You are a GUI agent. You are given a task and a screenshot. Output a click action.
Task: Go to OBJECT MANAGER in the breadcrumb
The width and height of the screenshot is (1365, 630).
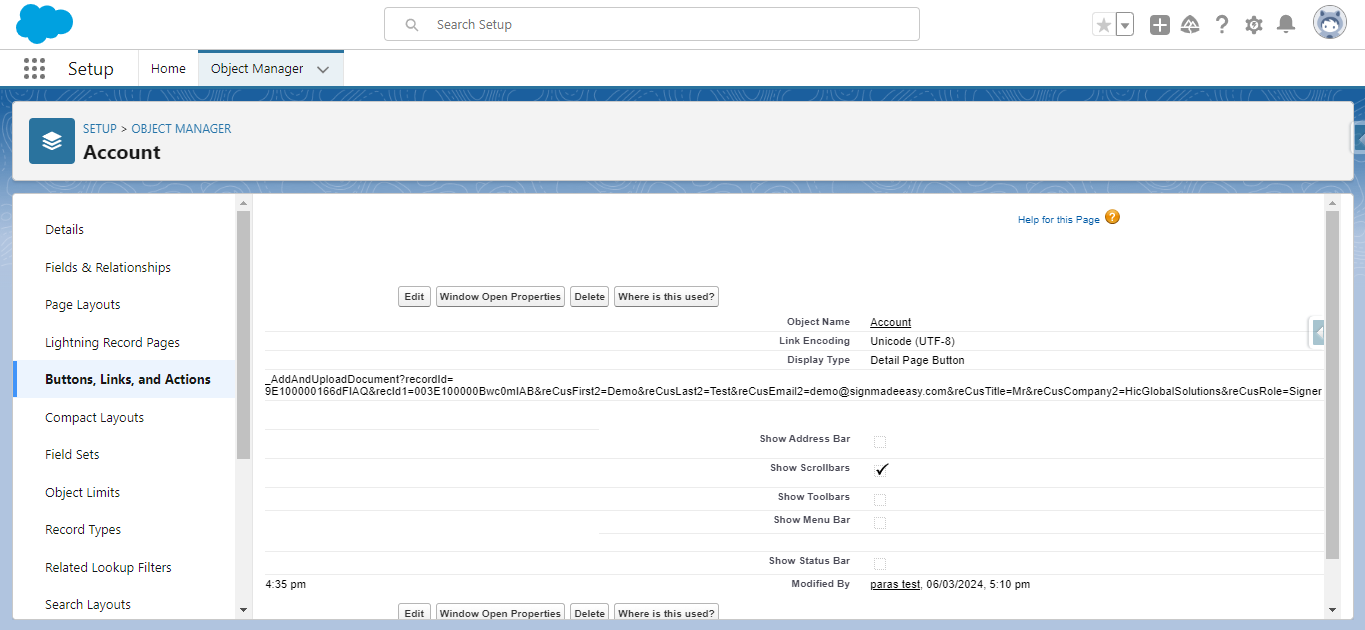coord(181,129)
